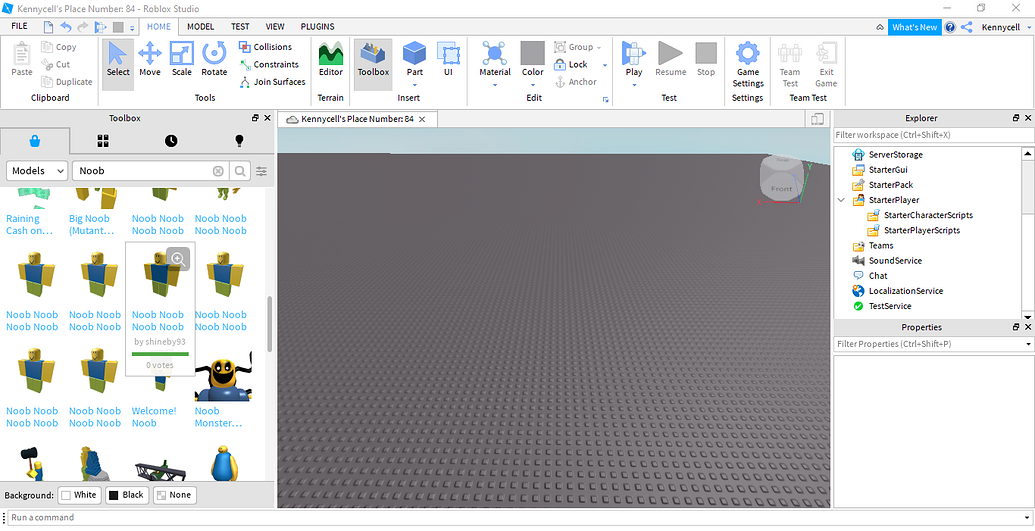The image size is (1035, 531).
Task: Click the Resume test button
Action: coord(671,59)
